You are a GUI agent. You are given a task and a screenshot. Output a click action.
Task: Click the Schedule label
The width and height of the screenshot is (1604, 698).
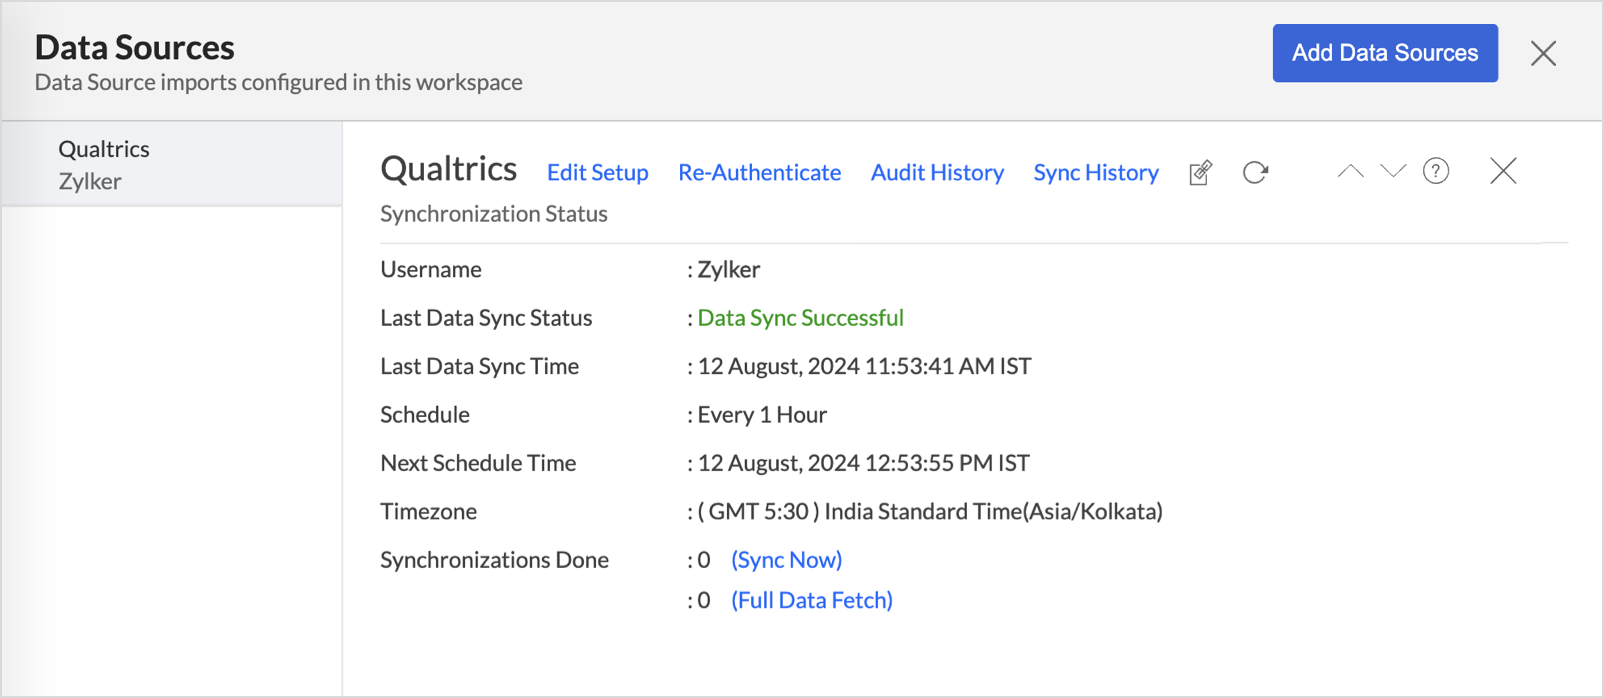(x=425, y=414)
